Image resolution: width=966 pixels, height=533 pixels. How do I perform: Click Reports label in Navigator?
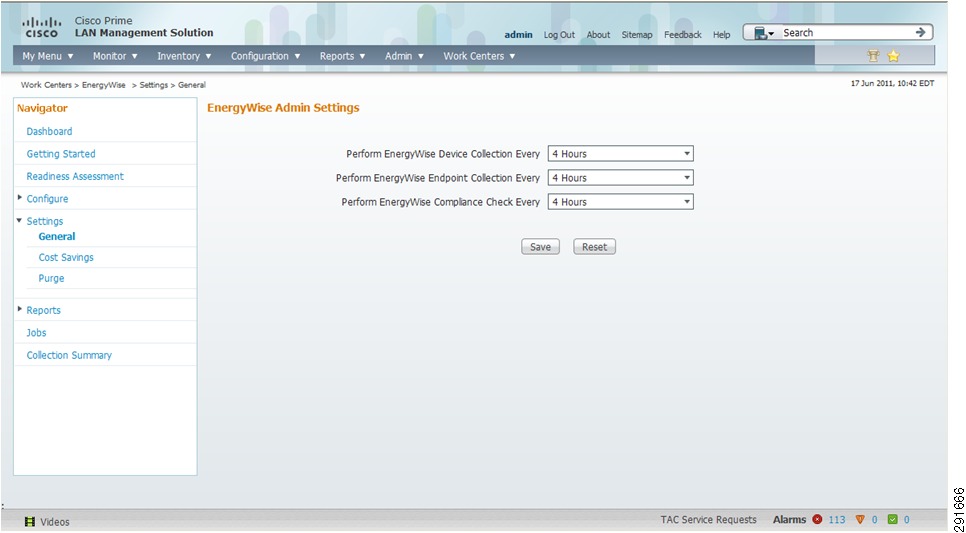43,310
